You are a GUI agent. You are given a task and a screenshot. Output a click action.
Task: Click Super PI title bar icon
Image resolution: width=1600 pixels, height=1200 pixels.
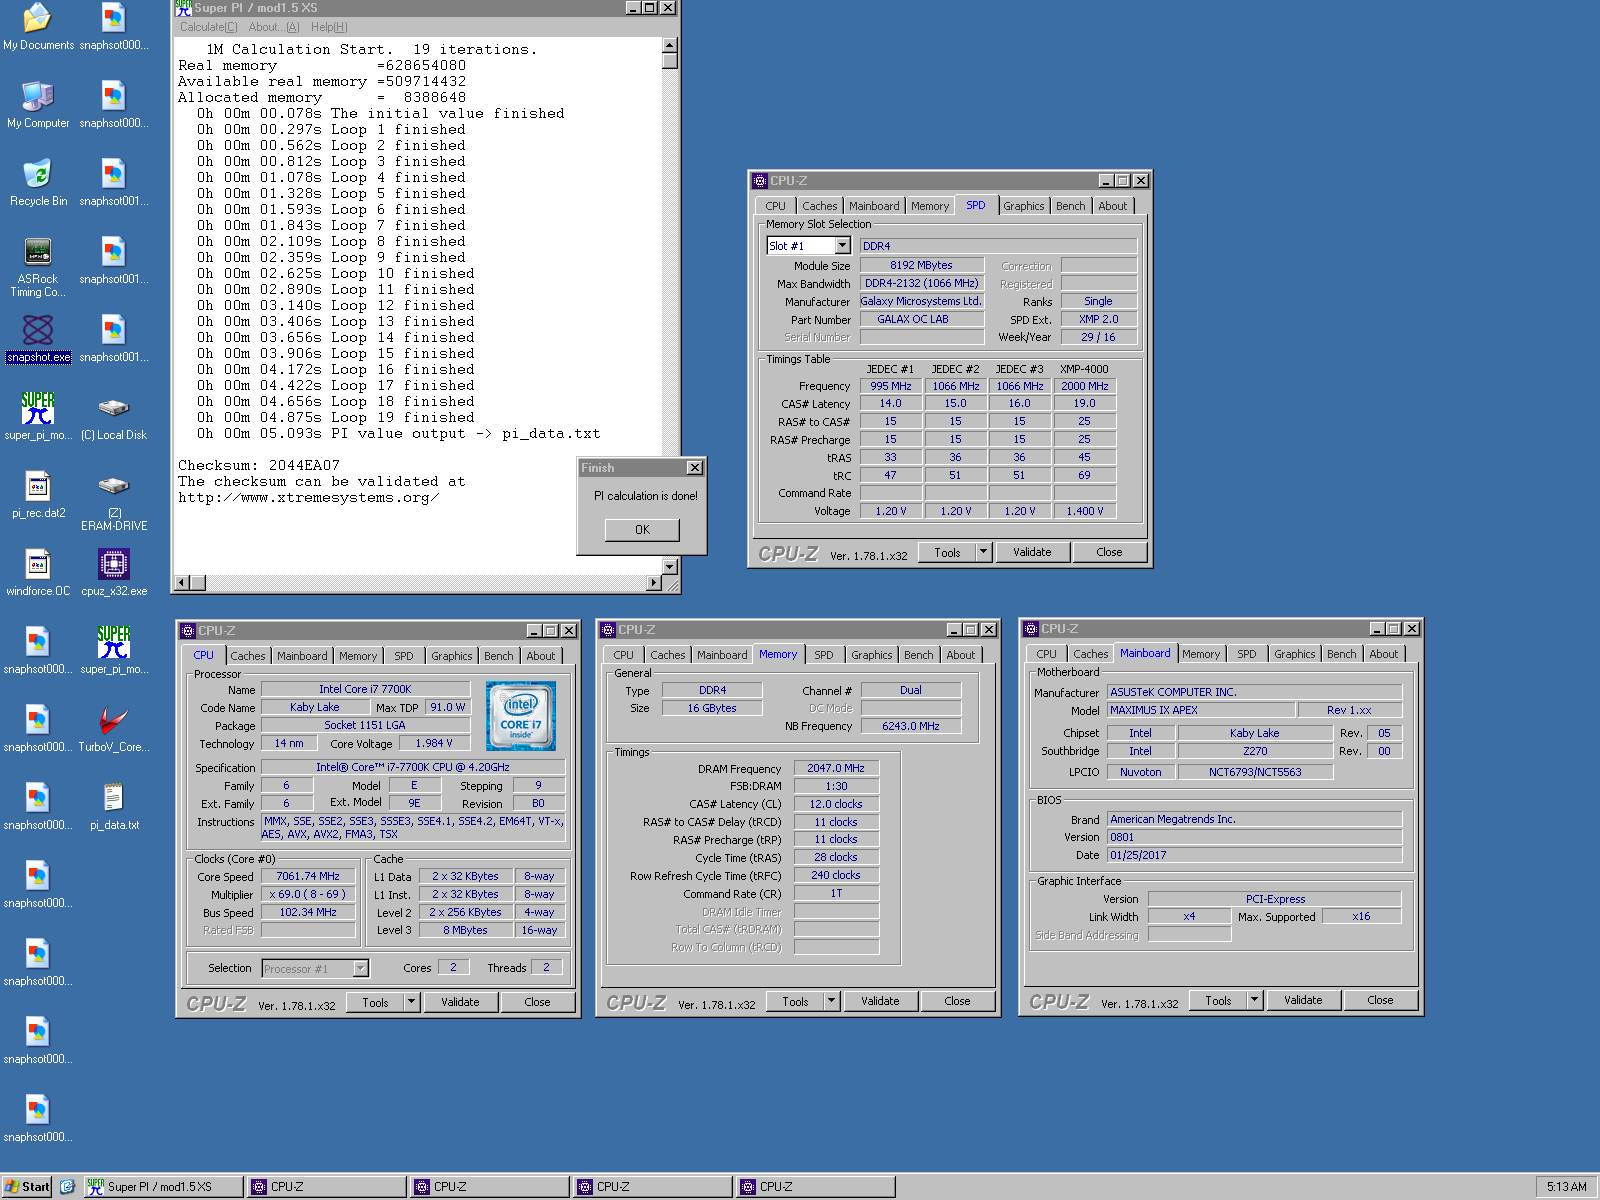(x=183, y=7)
